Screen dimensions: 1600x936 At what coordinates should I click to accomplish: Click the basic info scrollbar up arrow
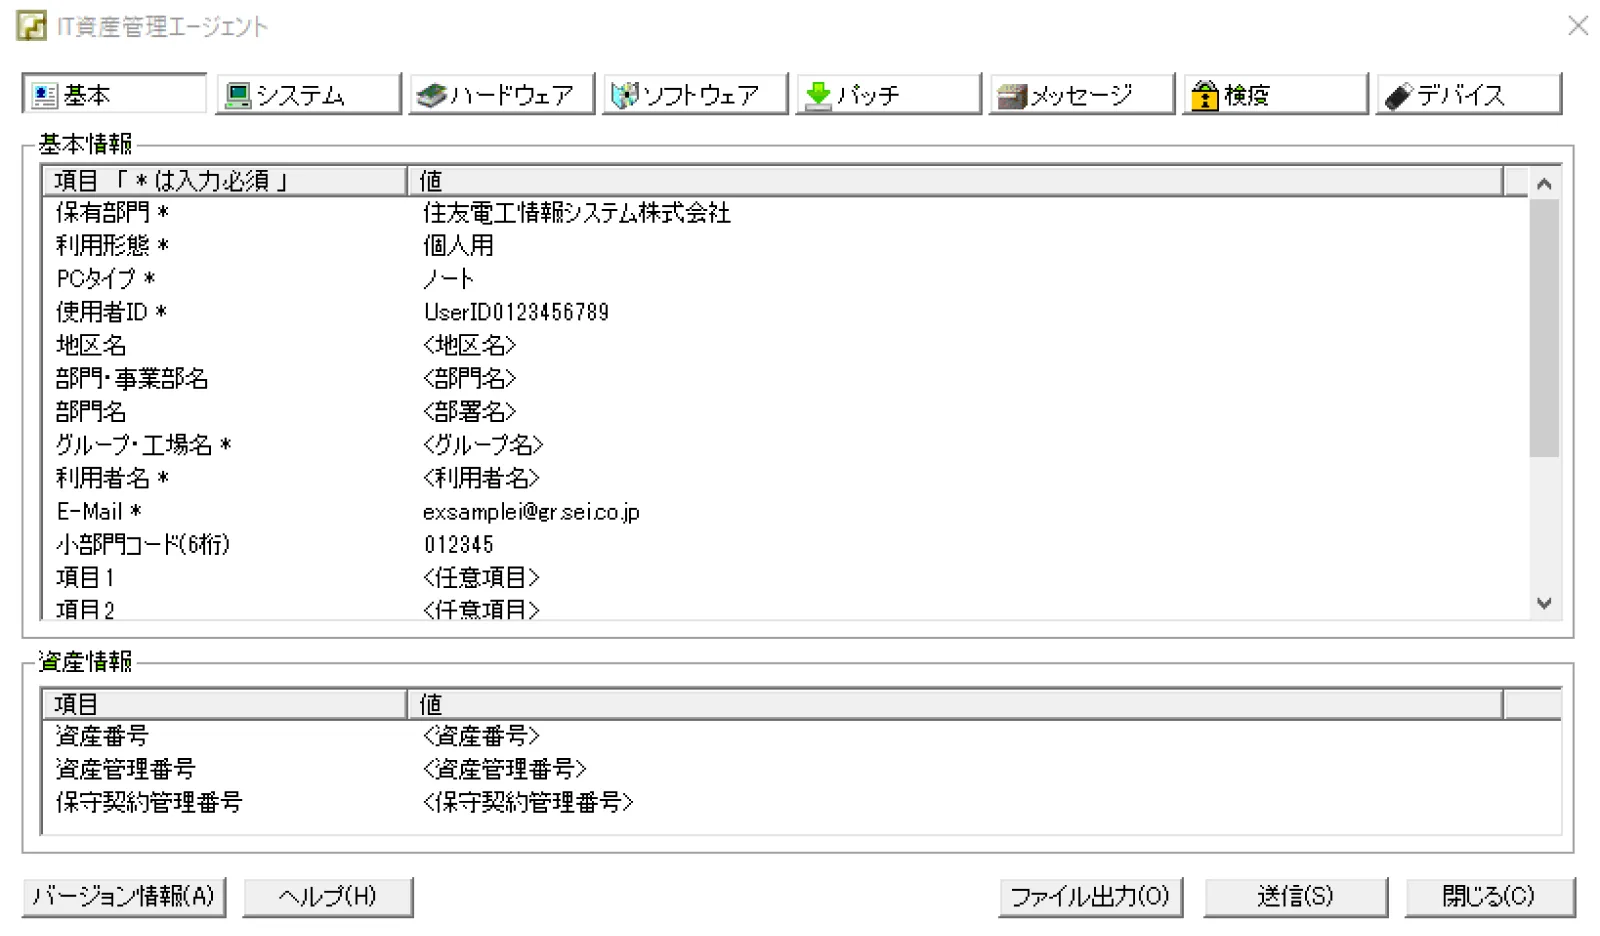click(x=1544, y=184)
